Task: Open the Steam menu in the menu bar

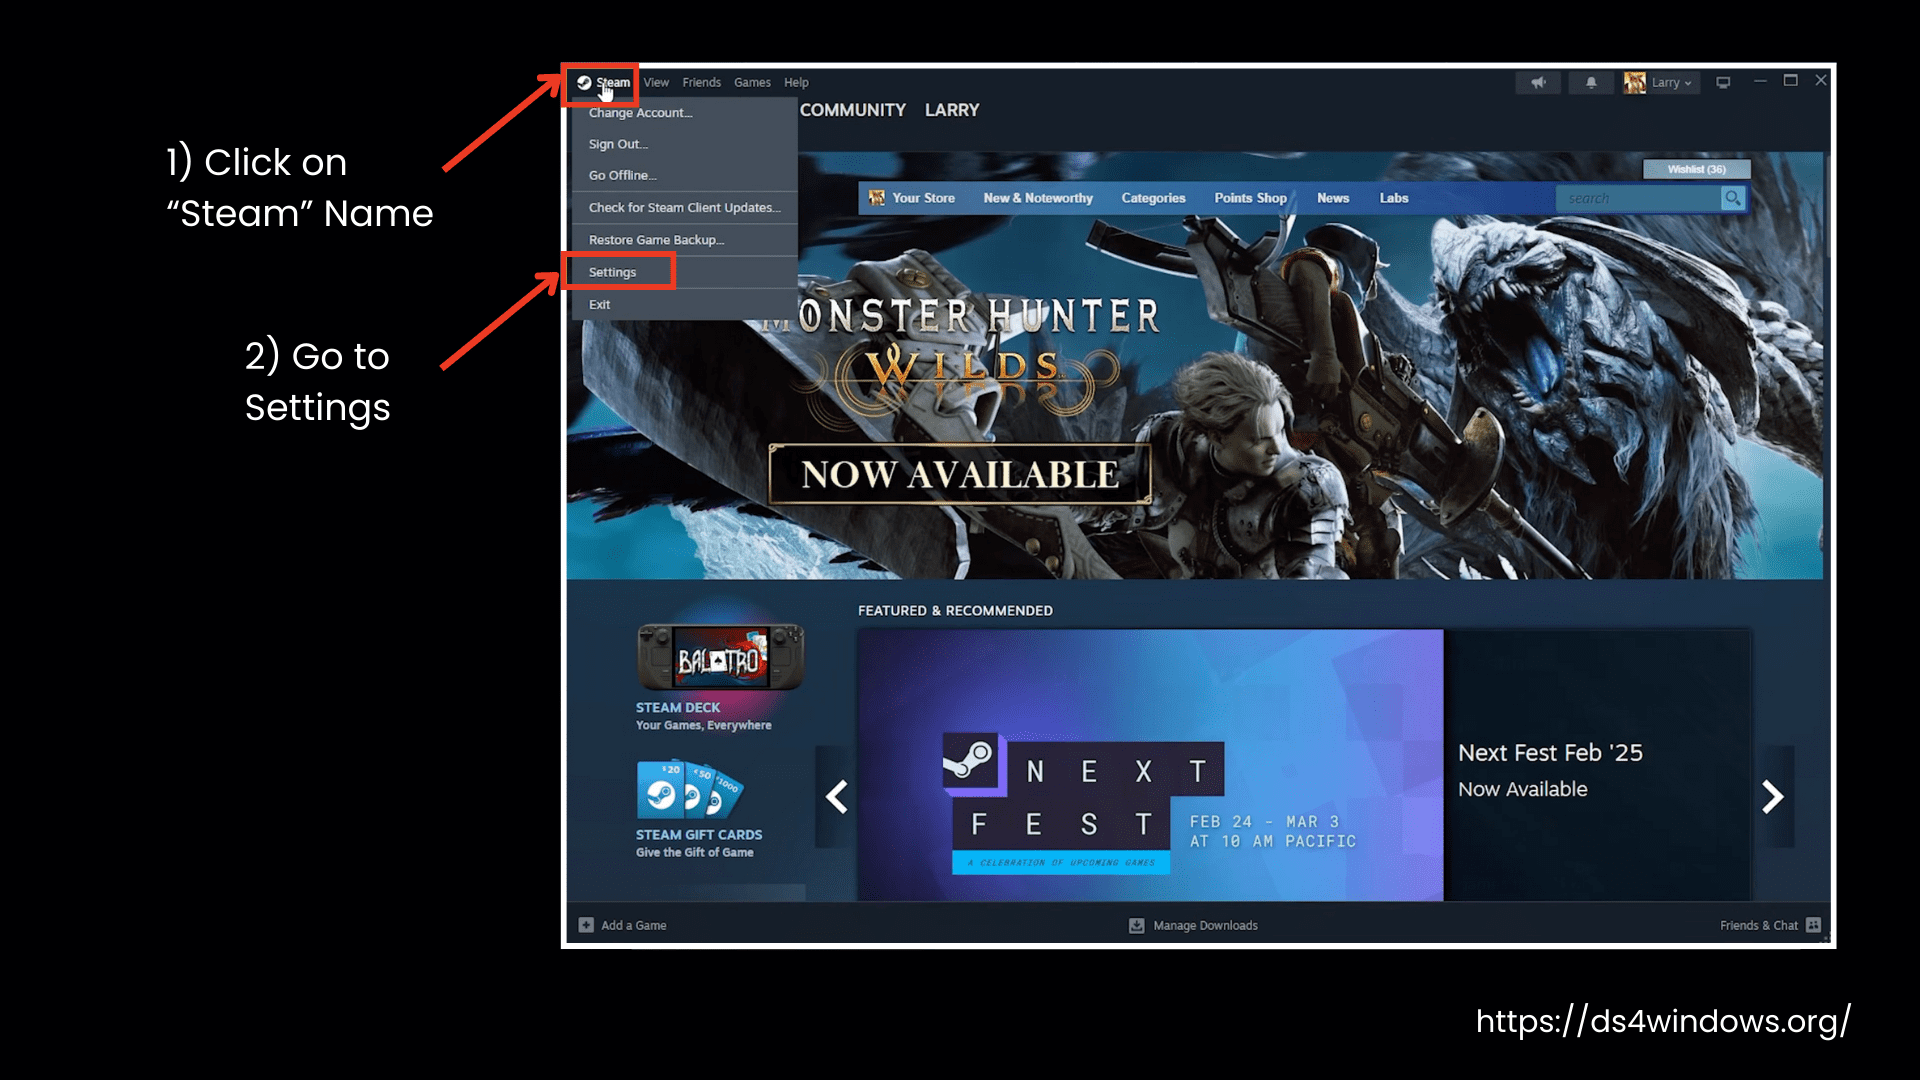Action: click(613, 83)
